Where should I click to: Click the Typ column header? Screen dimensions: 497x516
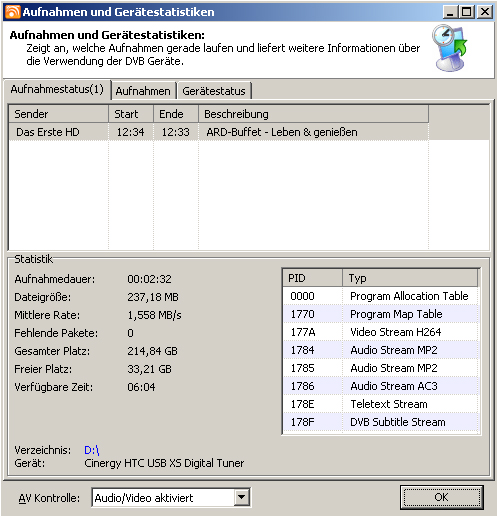[410, 278]
